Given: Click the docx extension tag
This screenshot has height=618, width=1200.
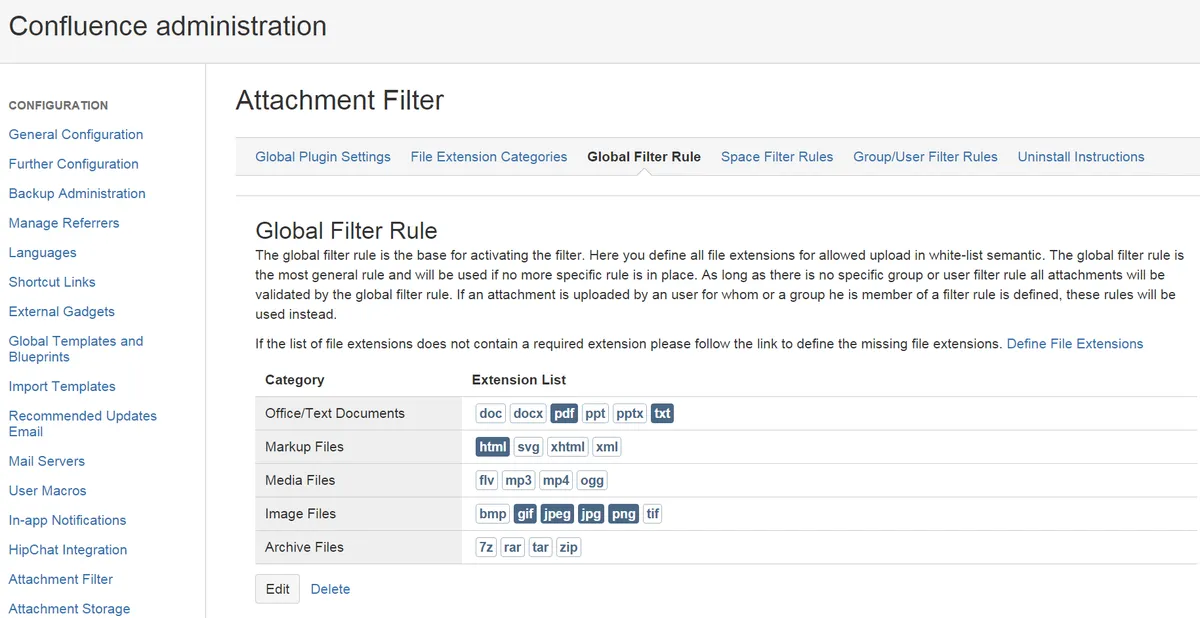Looking at the screenshot, I should (528, 413).
